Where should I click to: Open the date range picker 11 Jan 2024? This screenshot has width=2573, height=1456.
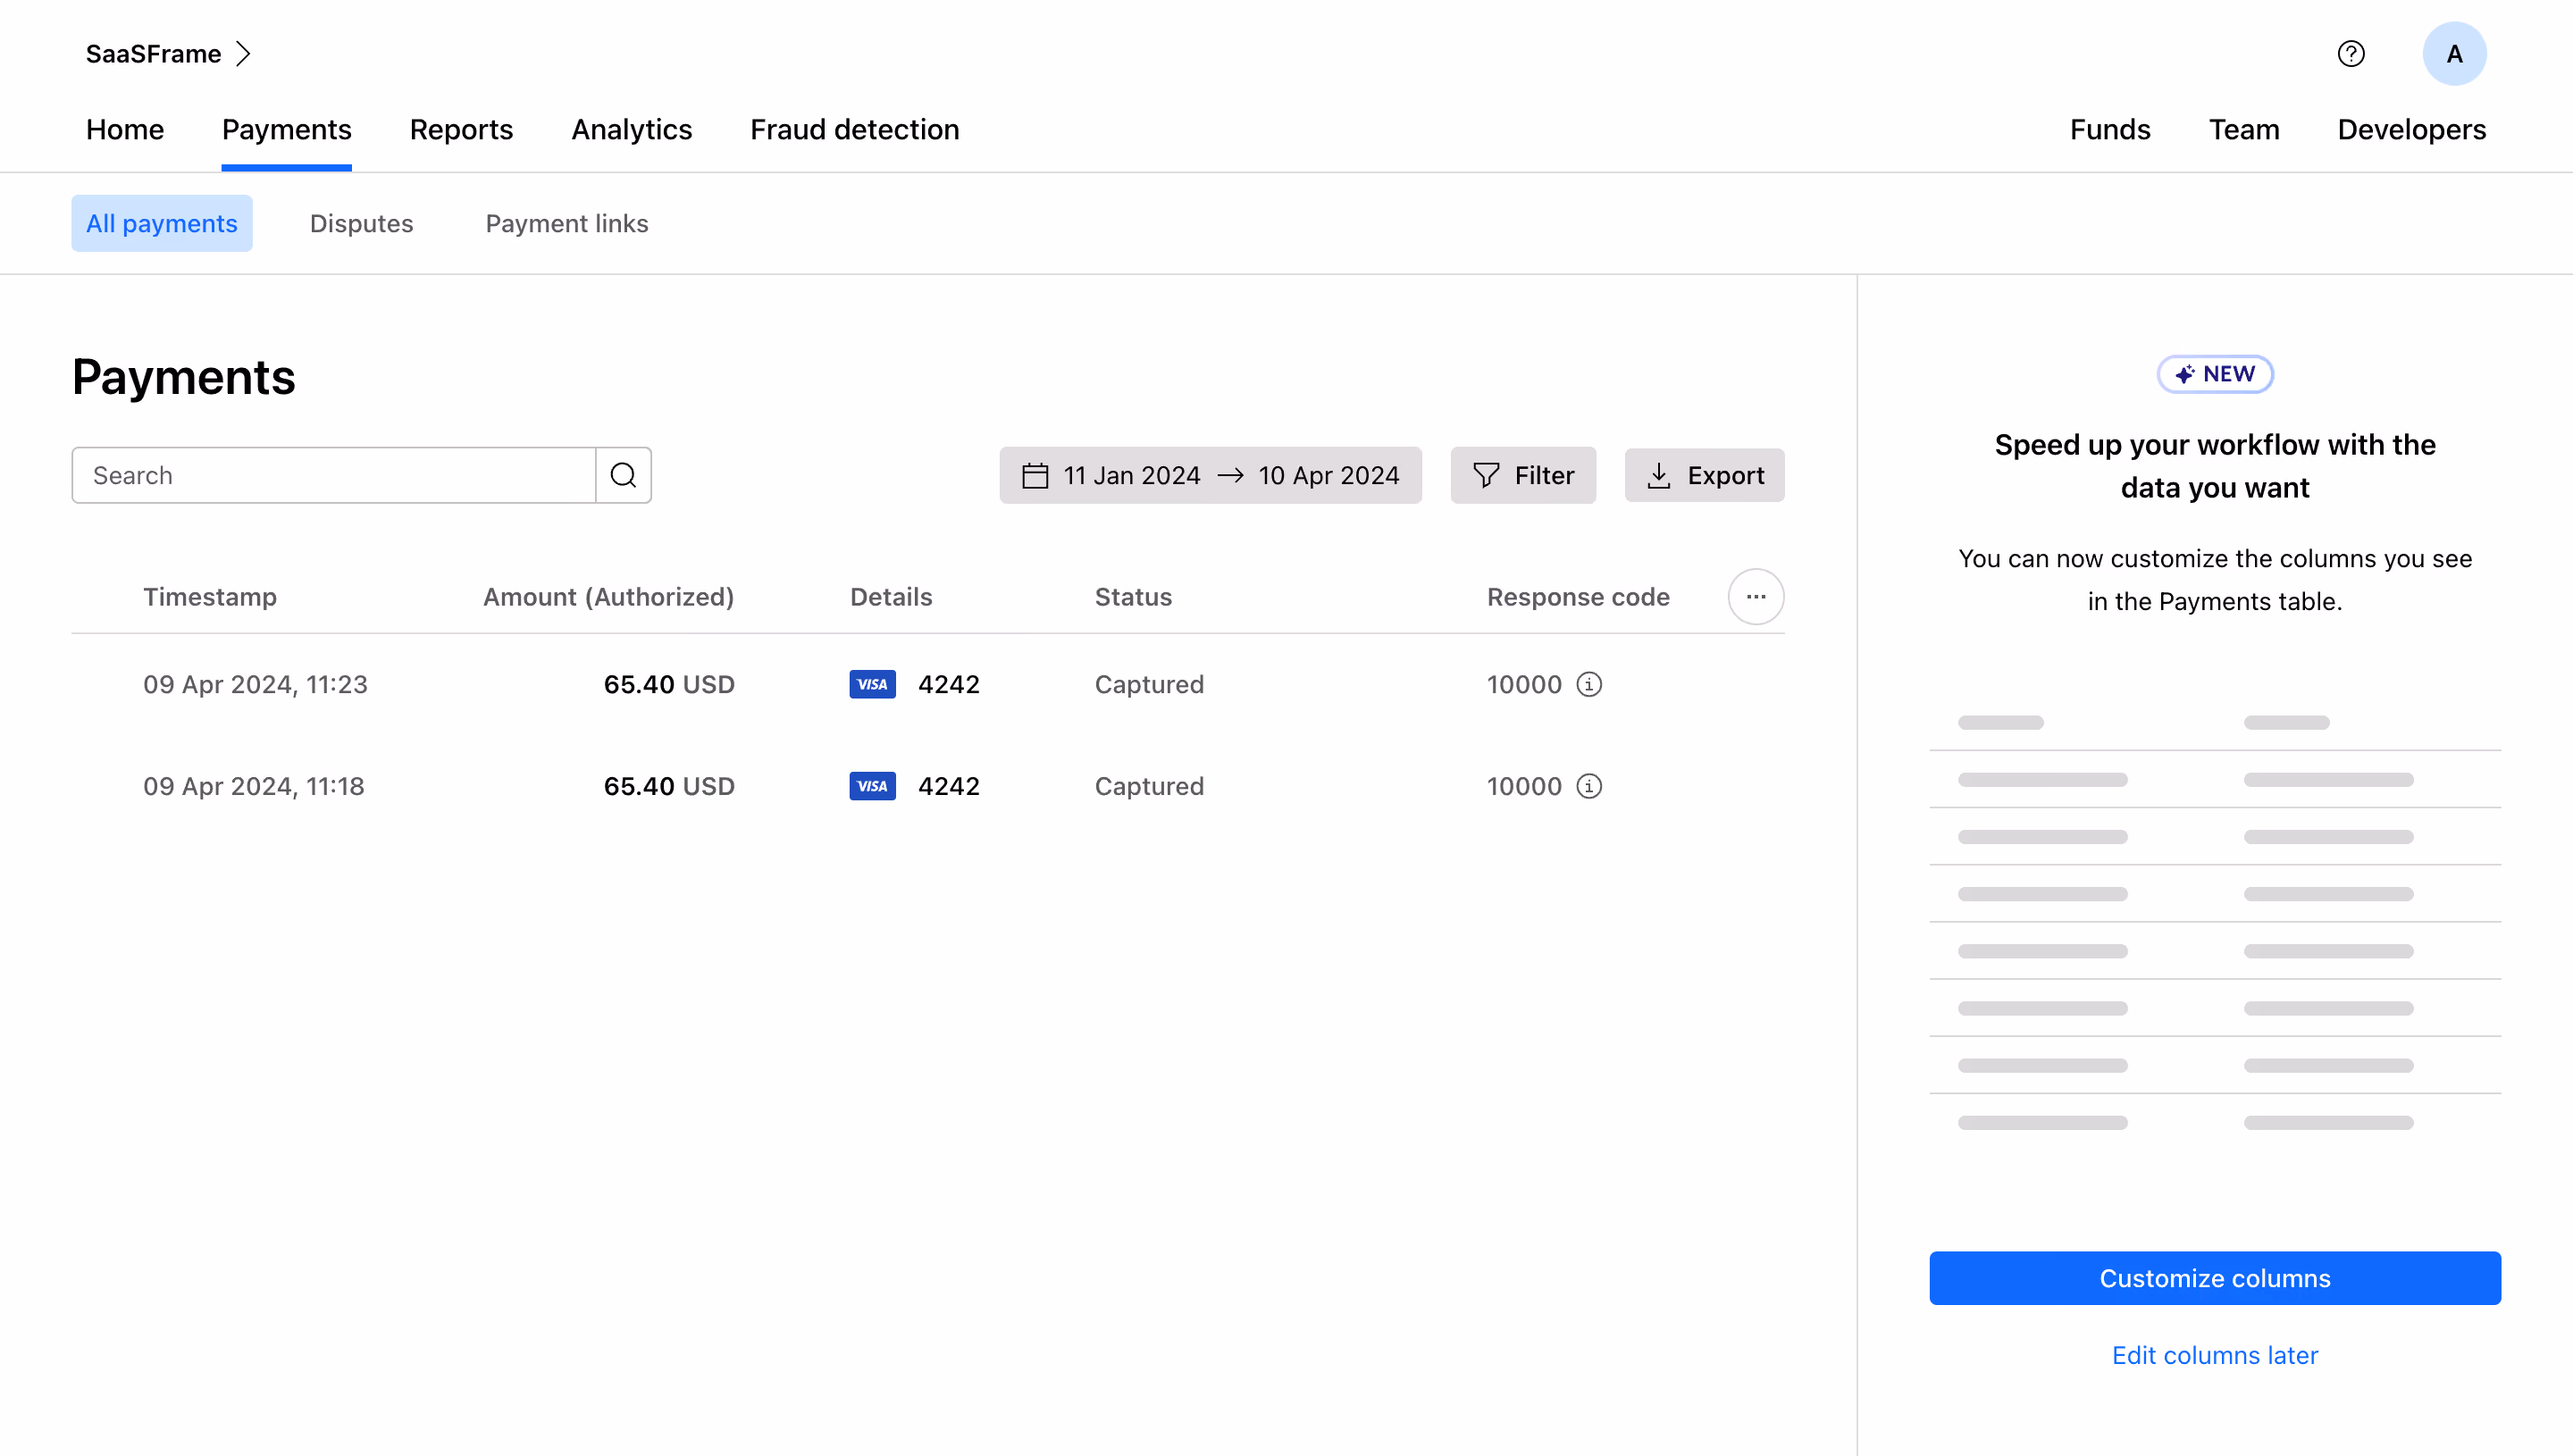[1210, 475]
